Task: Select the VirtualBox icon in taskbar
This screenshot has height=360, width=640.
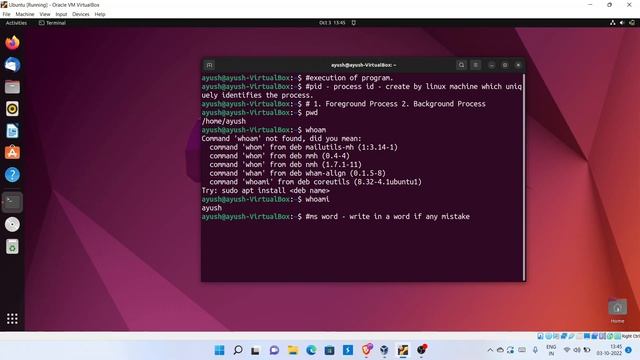Action: (x=384, y=350)
